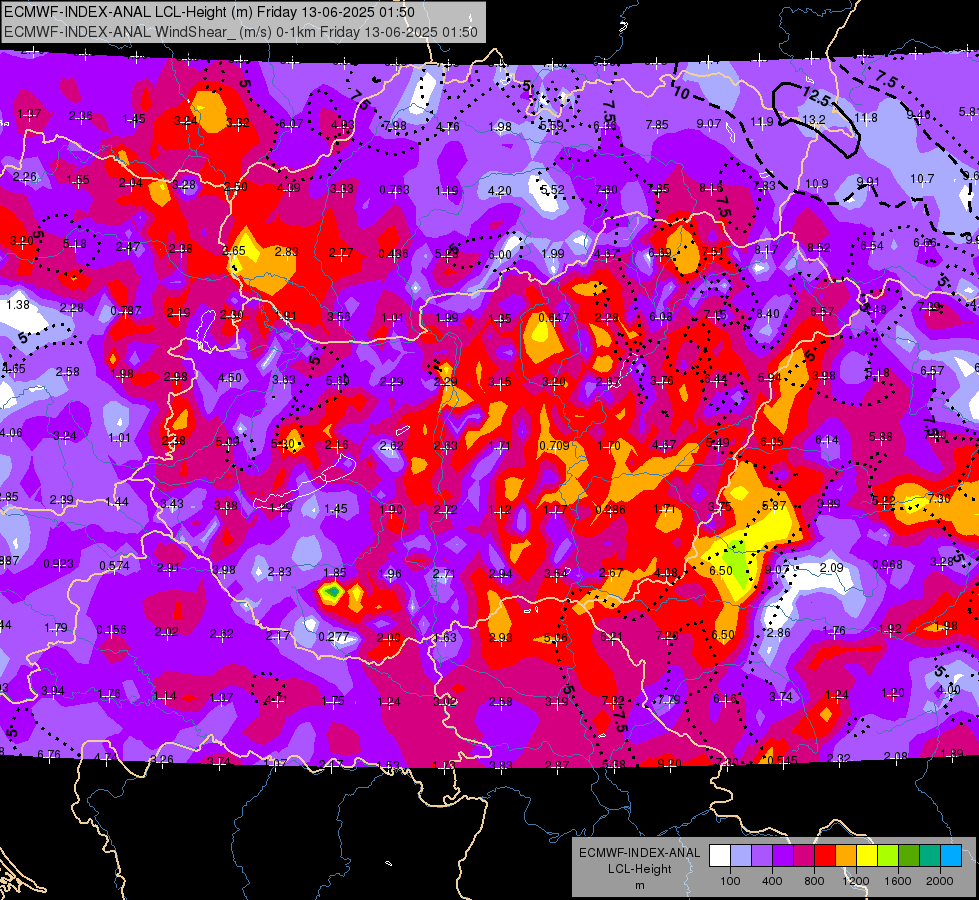Click the 7.79 wind shear value
The width and height of the screenshot is (979, 900).
[669, 699]
